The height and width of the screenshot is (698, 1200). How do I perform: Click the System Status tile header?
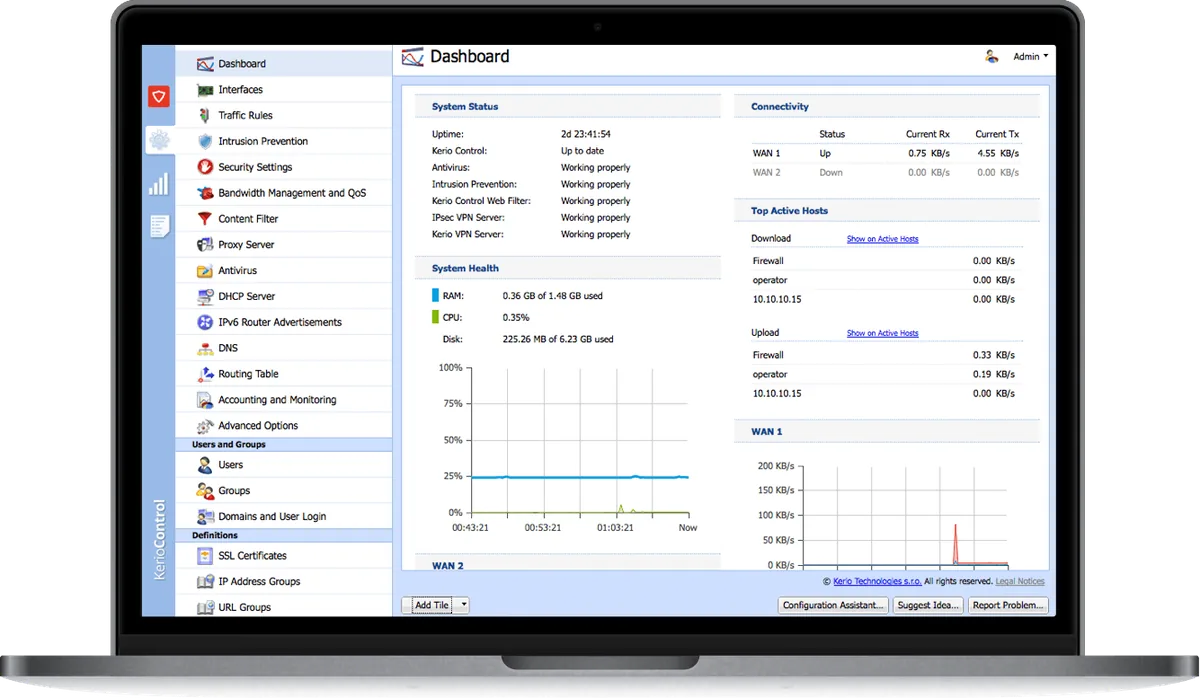[x=568, y=106]
